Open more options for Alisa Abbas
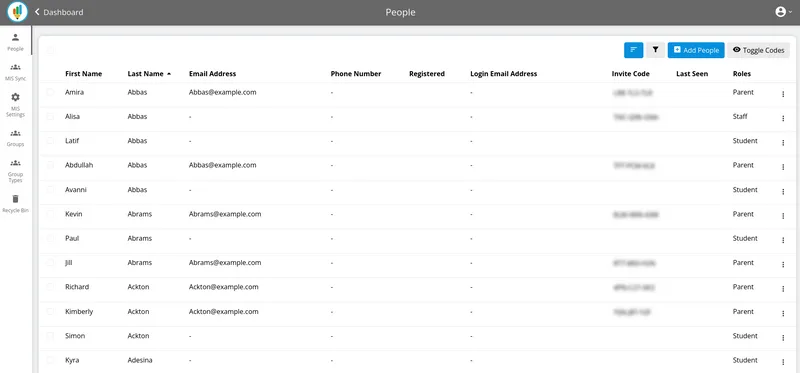 pyautogui.click(x=783, y=118)
